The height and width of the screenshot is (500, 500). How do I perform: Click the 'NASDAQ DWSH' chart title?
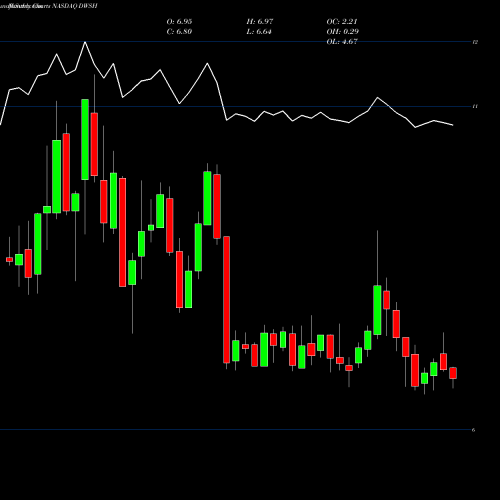click(75, 6)
